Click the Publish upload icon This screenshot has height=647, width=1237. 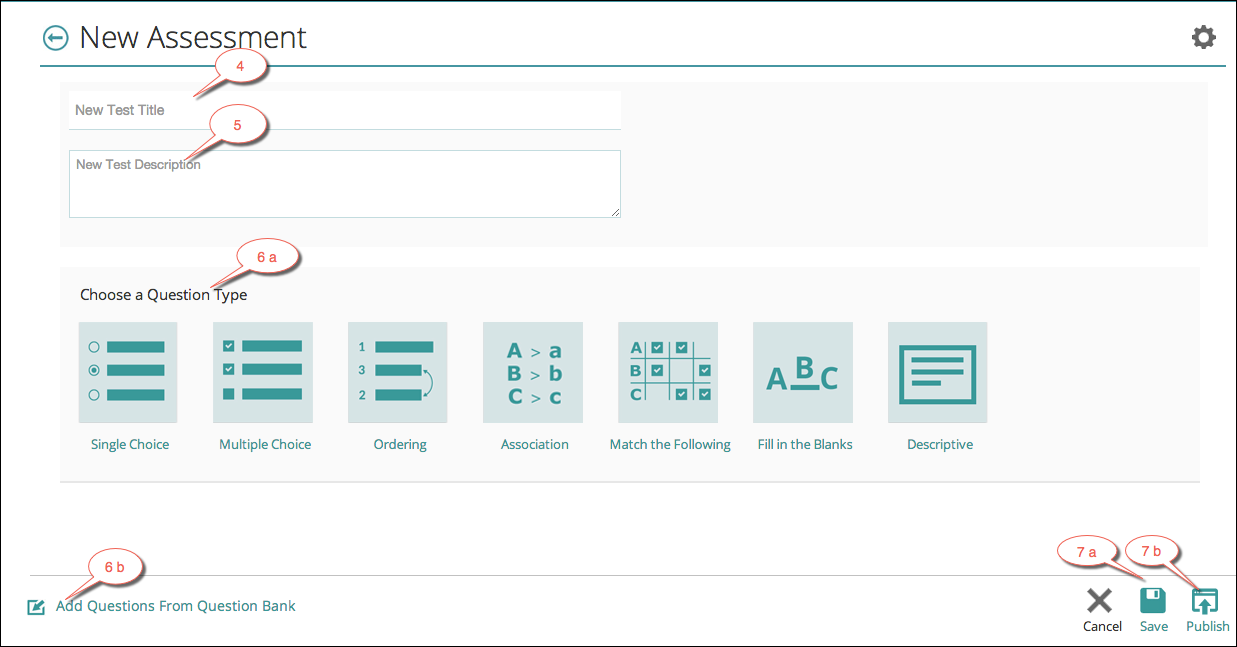coord(1205,600)
